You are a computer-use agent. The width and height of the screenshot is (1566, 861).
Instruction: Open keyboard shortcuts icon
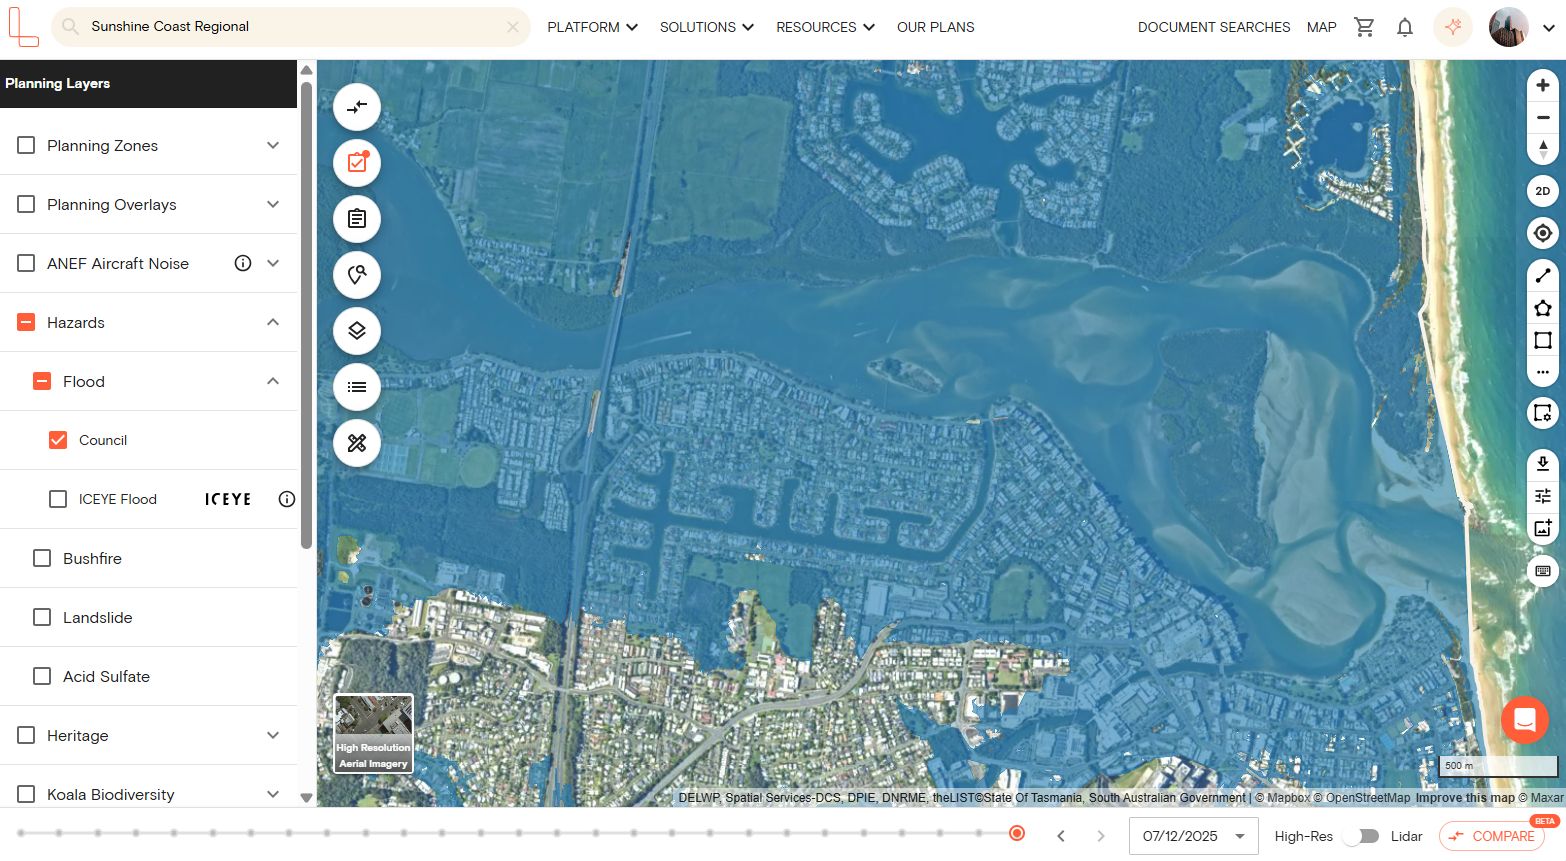(1543, 571)
